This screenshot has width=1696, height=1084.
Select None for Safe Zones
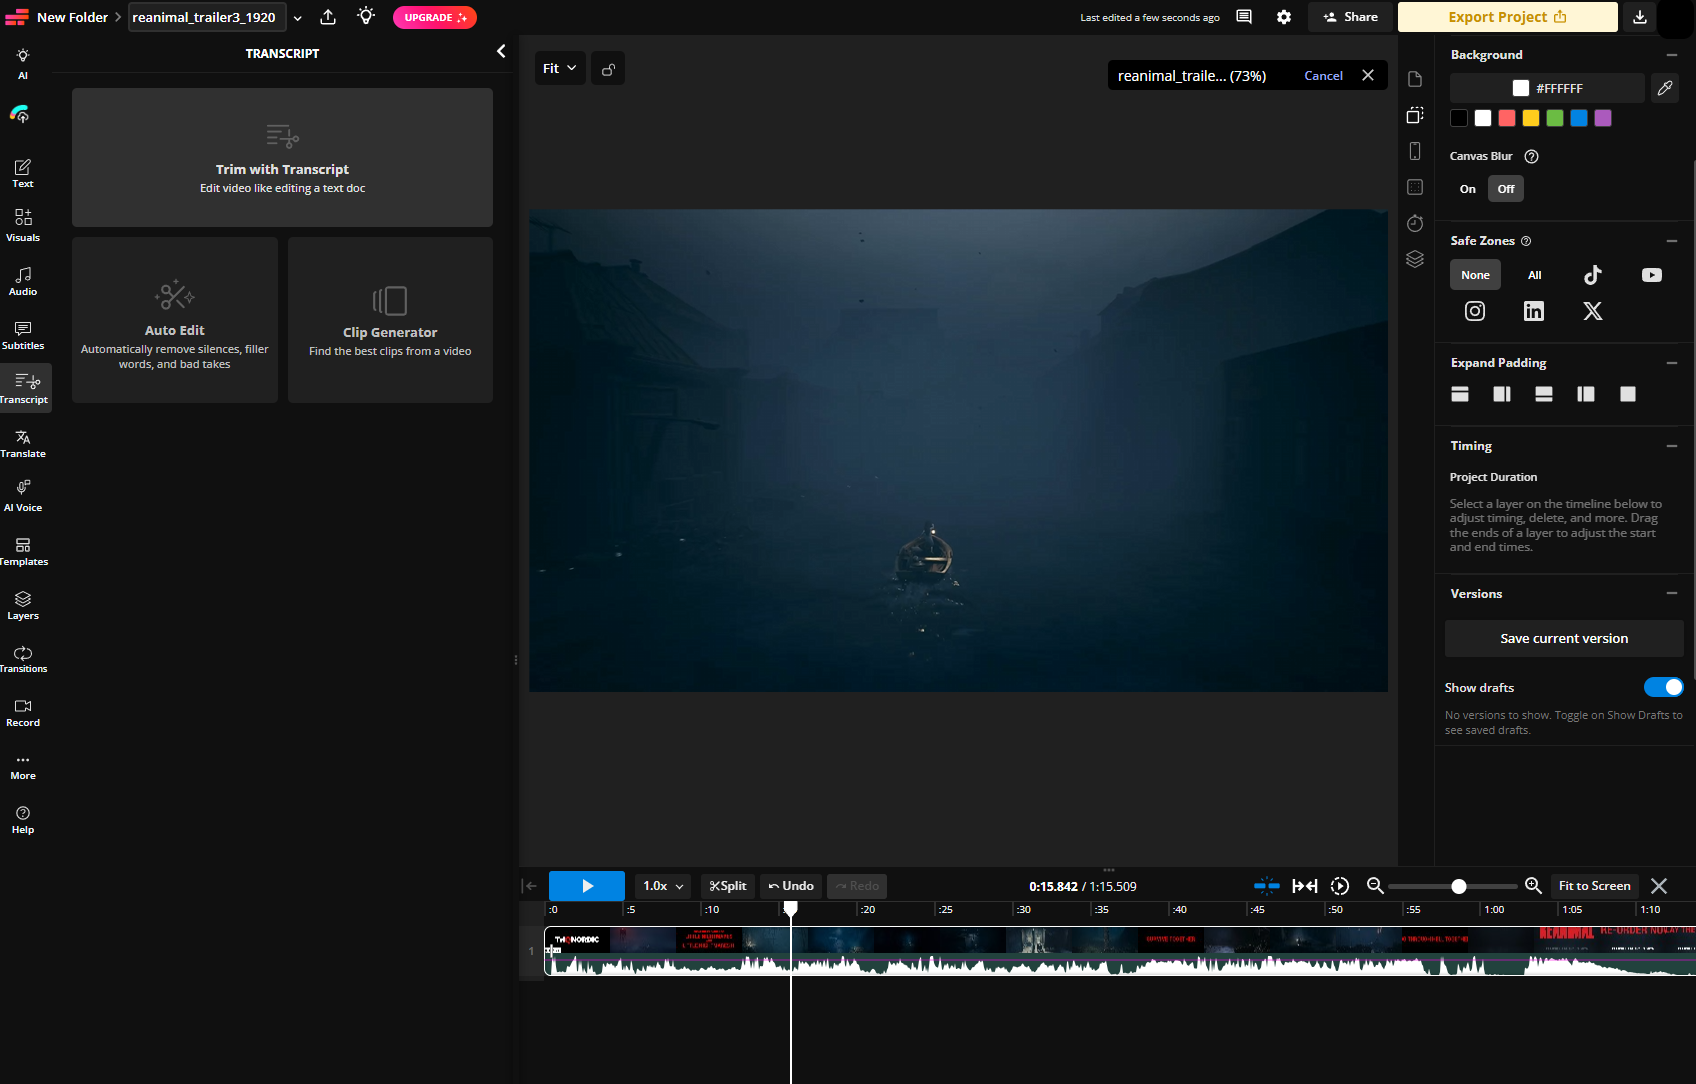(x=1475, y=275)
